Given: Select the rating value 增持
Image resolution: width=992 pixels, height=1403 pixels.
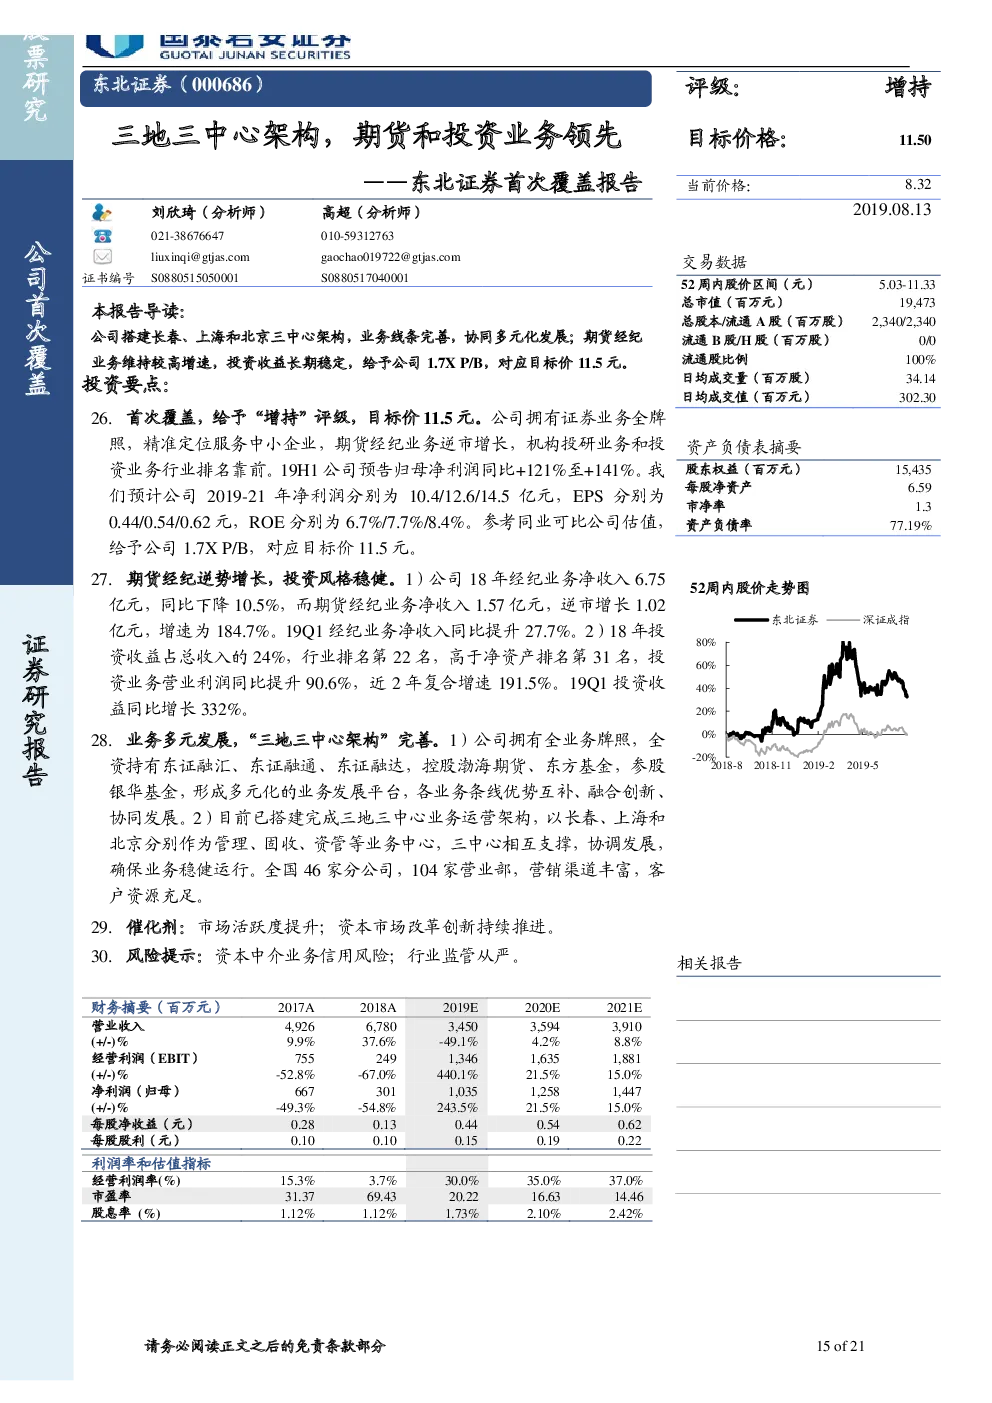Looking at the screenshot, I should pos(907,87).
